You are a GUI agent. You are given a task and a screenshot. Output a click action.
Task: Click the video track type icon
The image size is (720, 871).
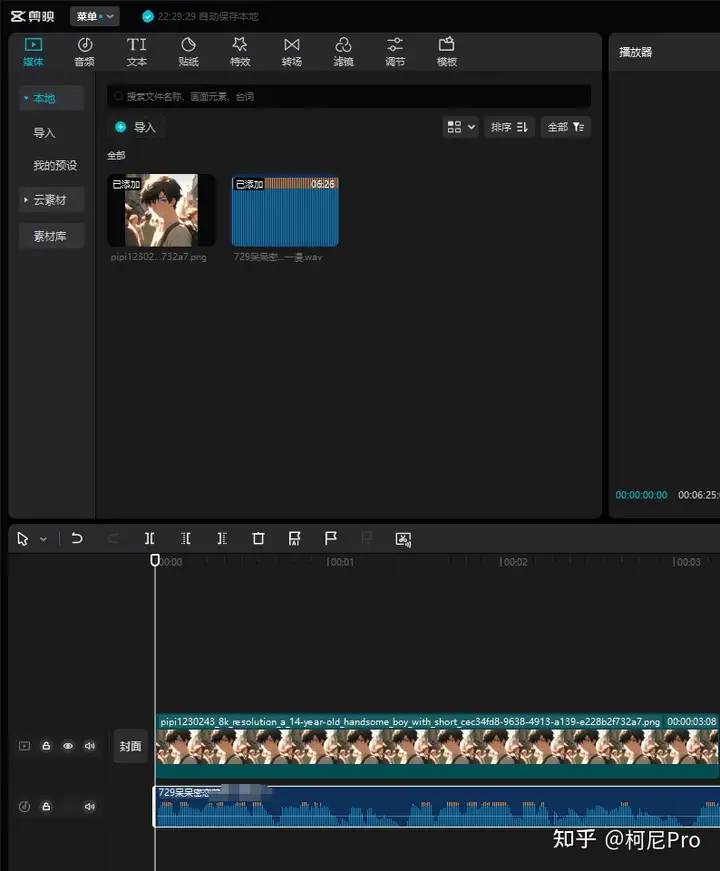(x=24, y=746)
